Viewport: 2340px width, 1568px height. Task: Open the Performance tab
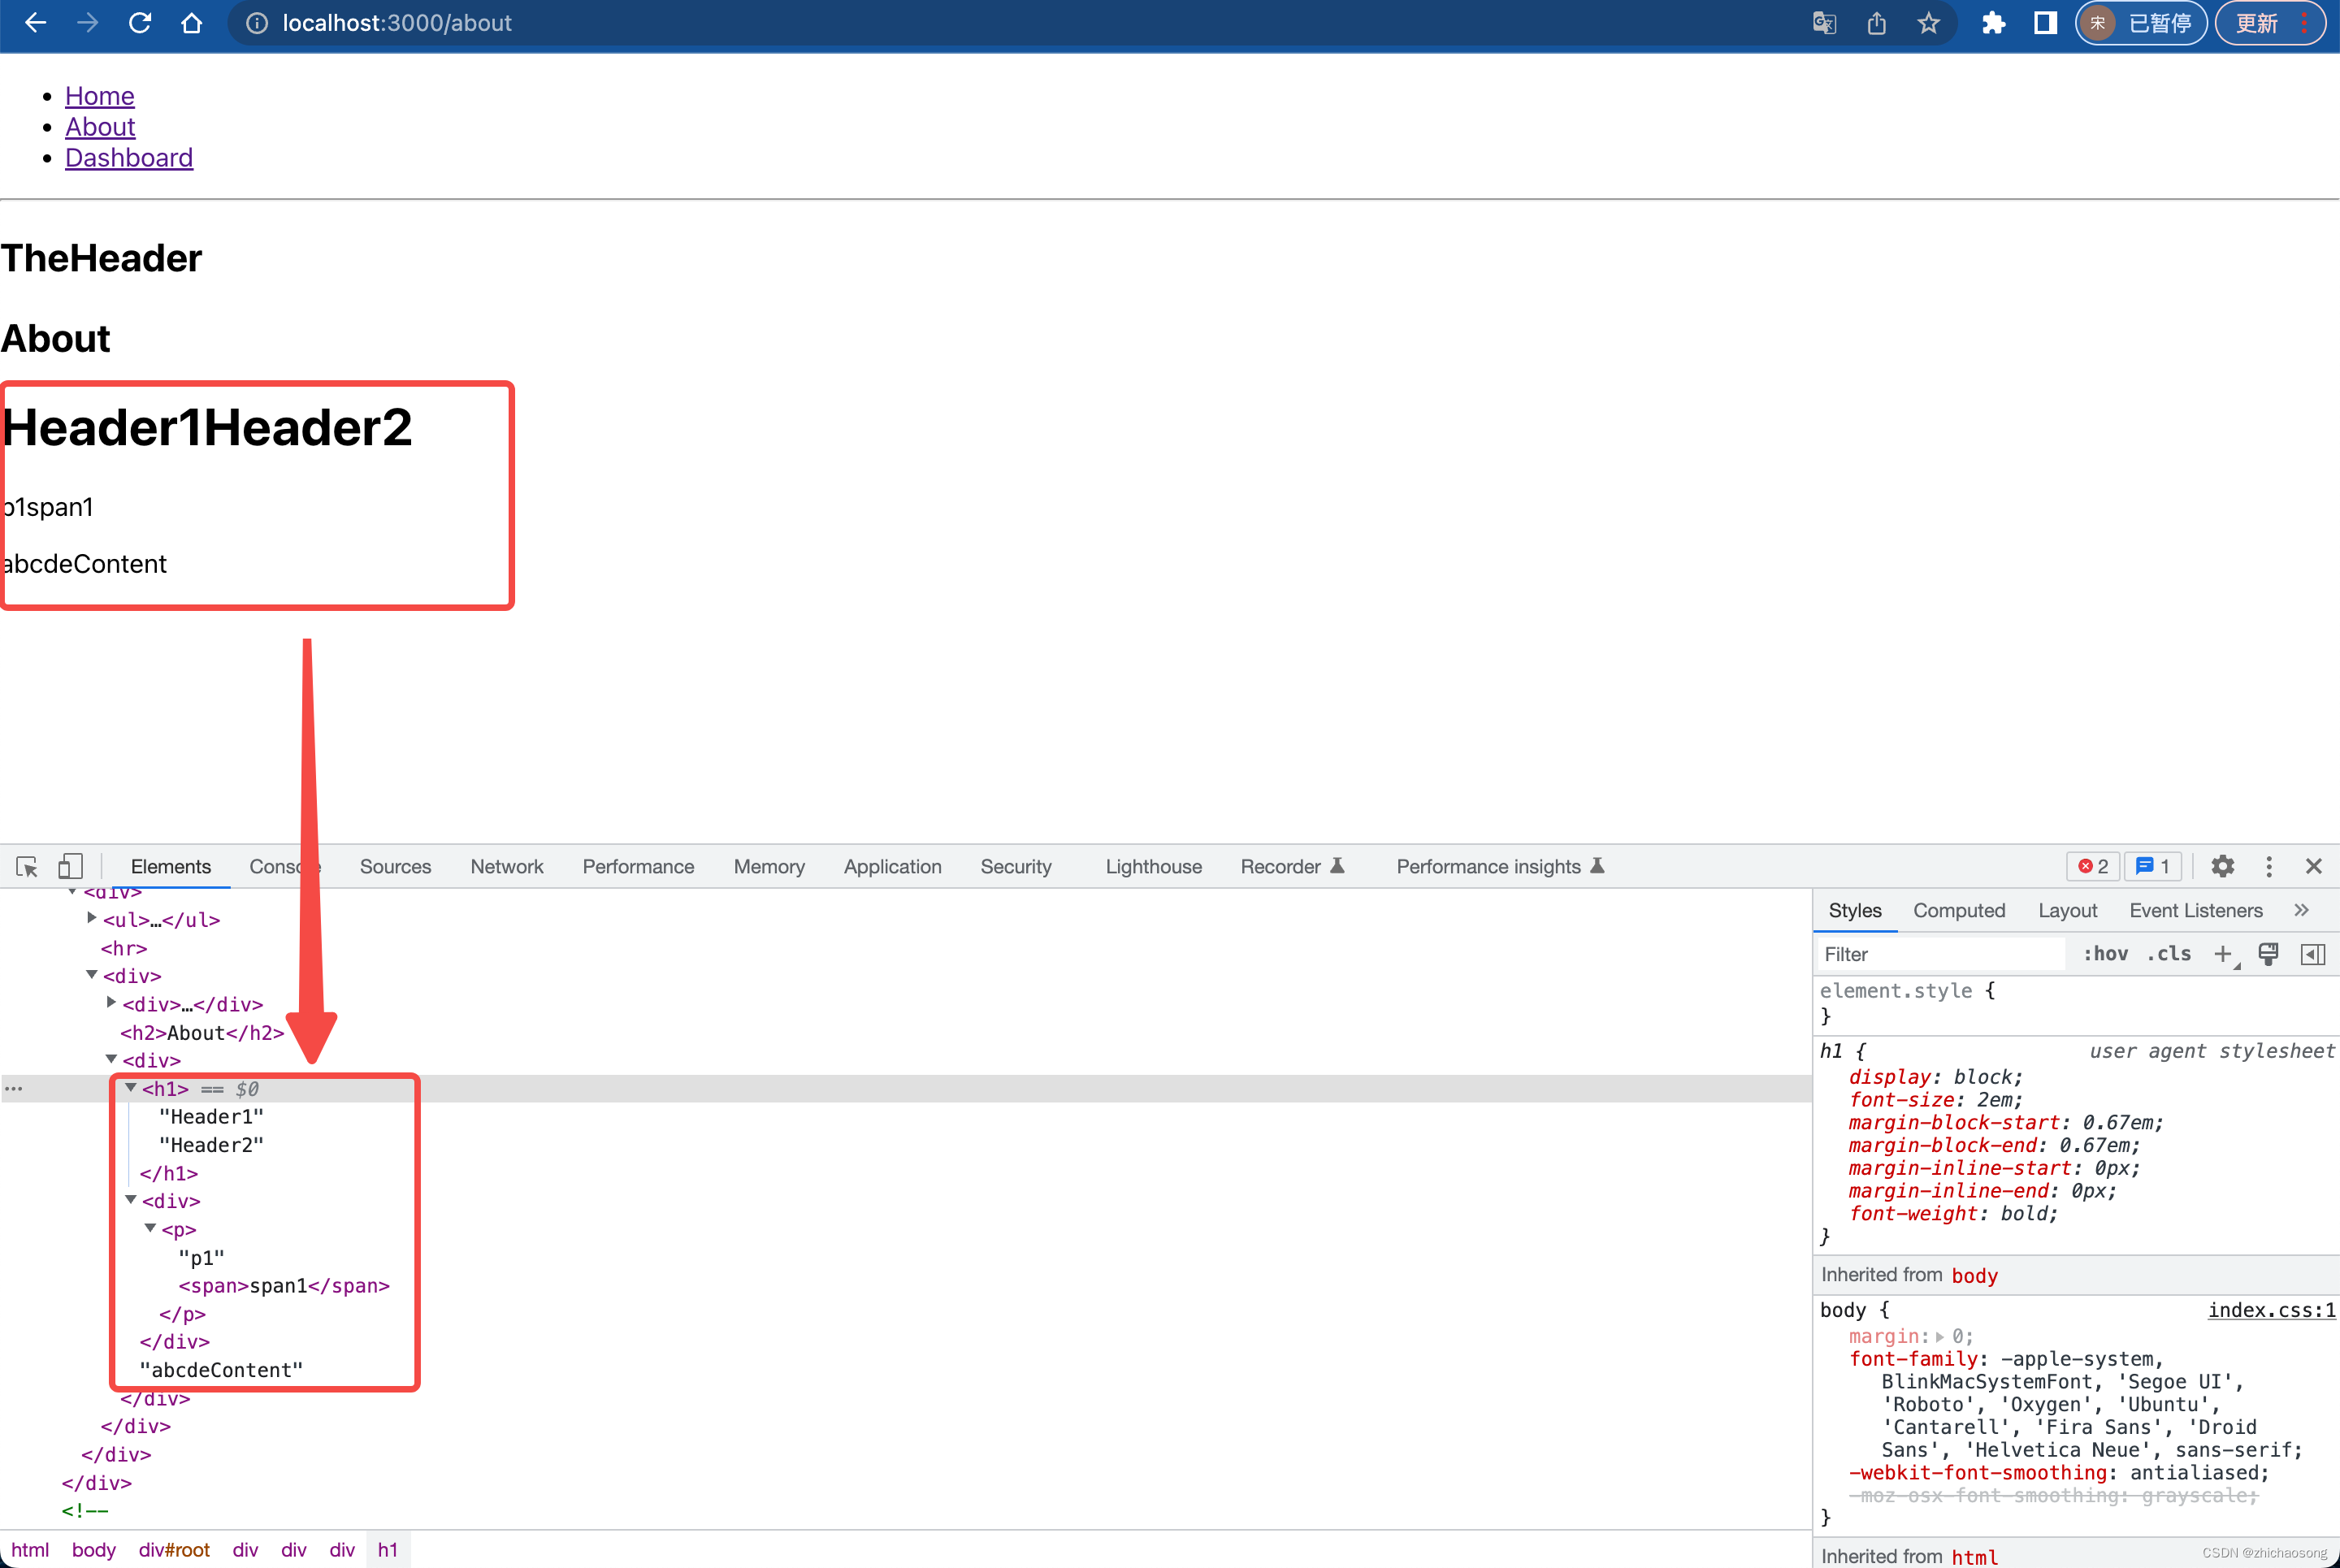point(638,866)
